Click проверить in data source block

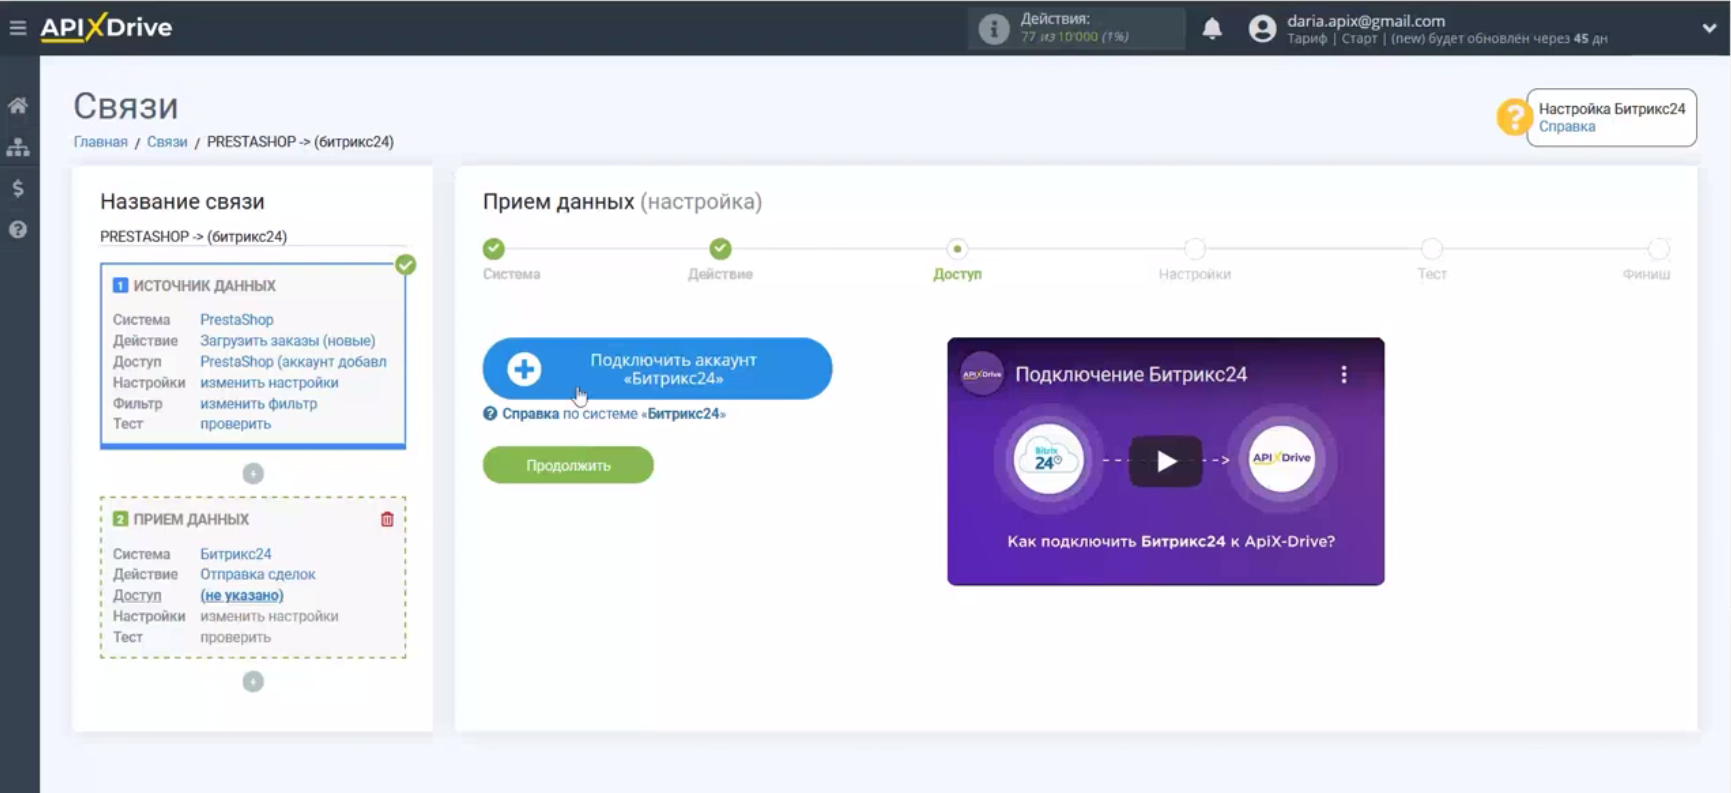click(235, 424)
